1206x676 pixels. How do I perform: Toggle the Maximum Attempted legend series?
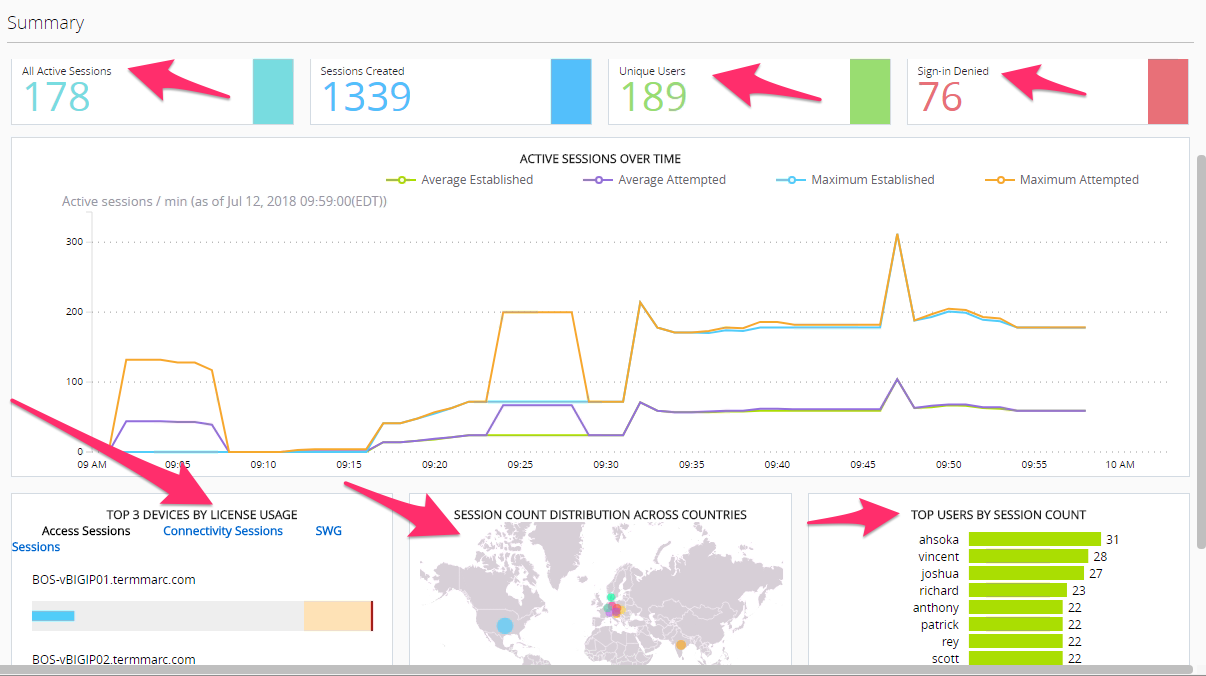click(1062, 180)
